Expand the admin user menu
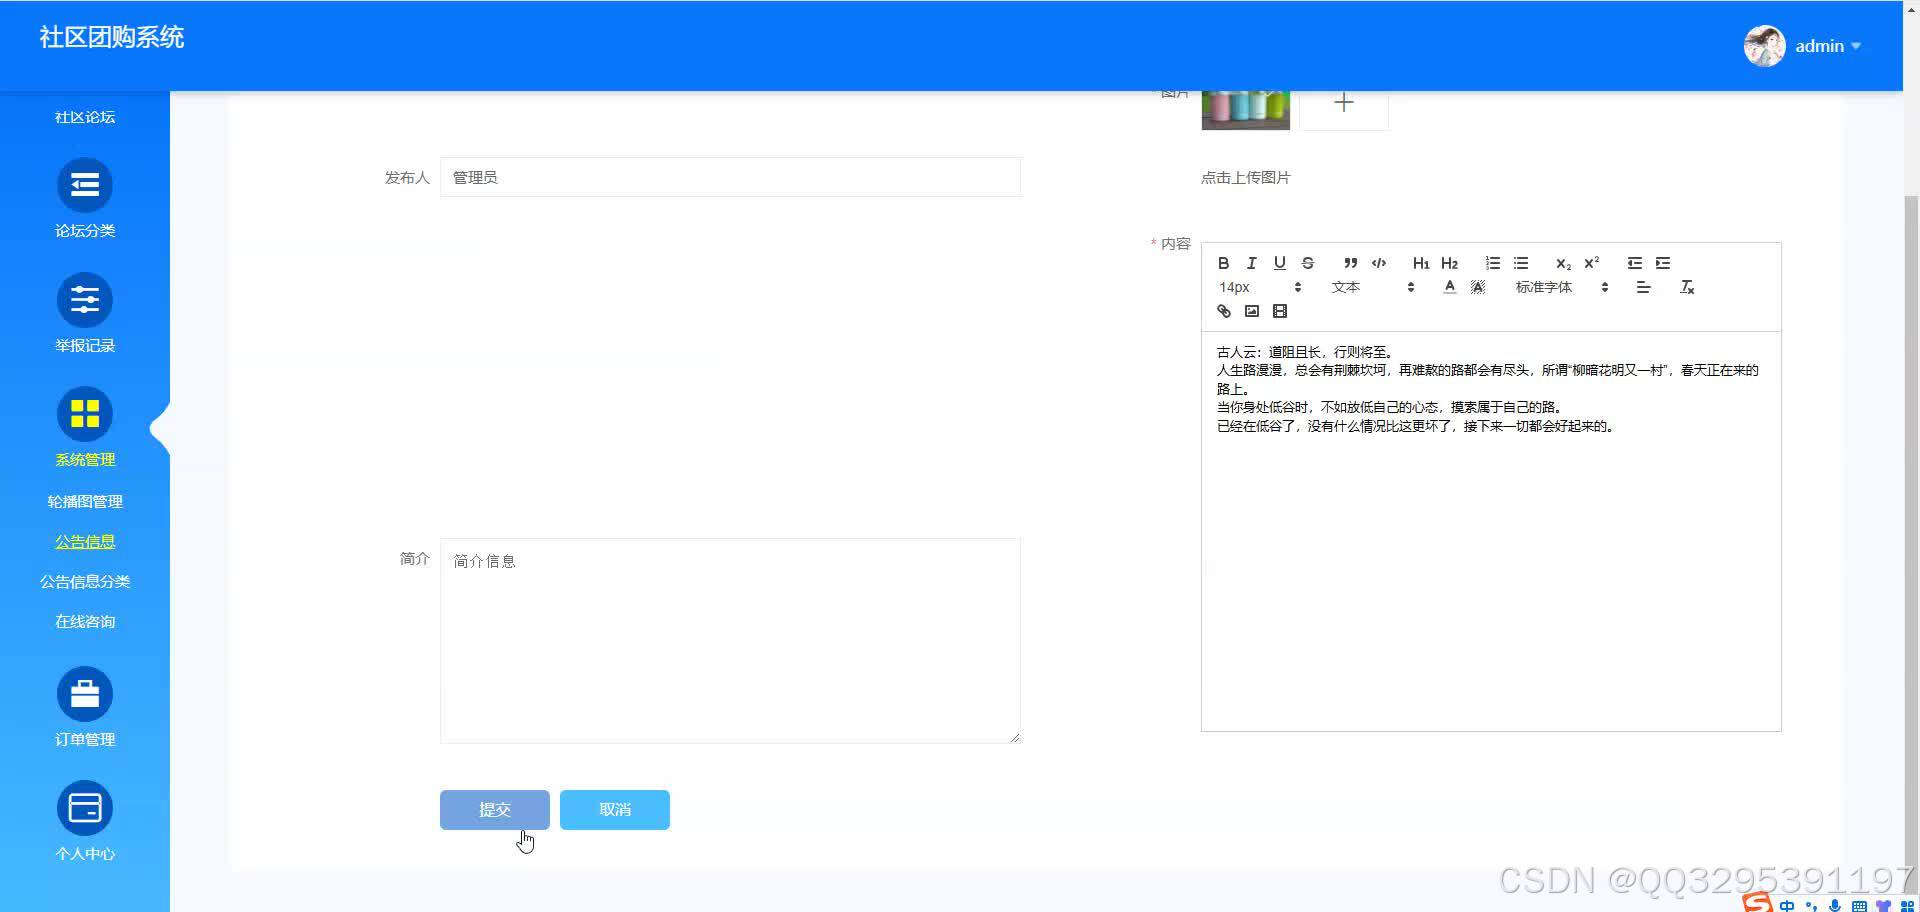Screen dimensions: 1920x912 [x=1828, y=46]
